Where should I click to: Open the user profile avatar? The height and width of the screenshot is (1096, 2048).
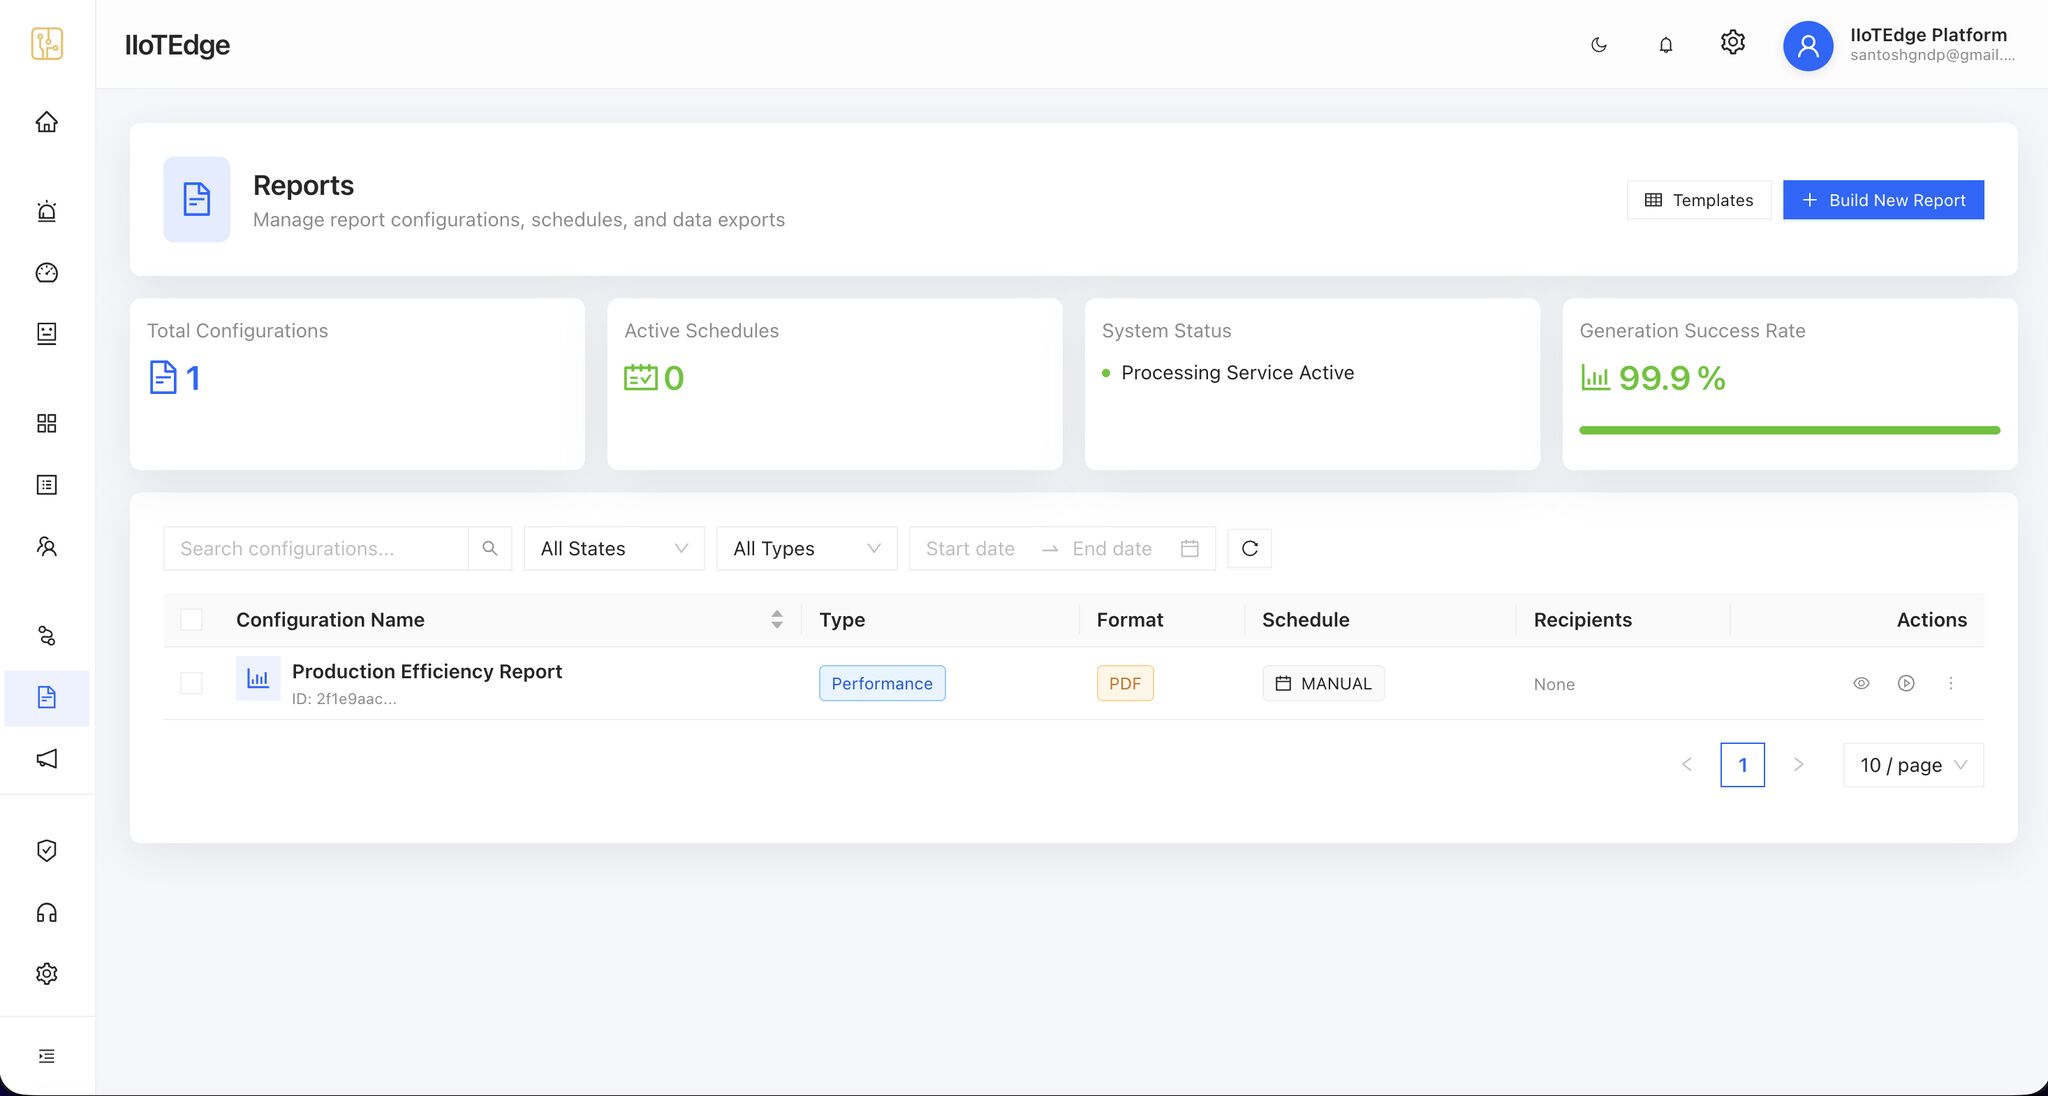1808,45
